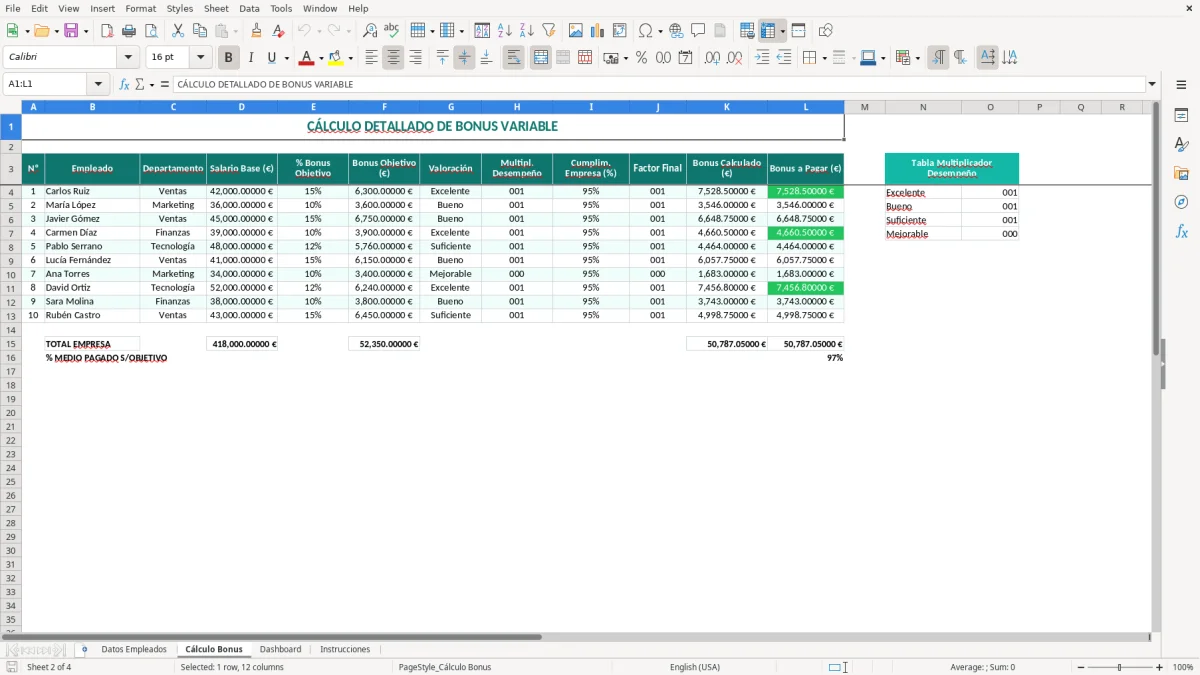The image size is (1200, 675).
Task: Toggle Align Right
Action: 415,58
